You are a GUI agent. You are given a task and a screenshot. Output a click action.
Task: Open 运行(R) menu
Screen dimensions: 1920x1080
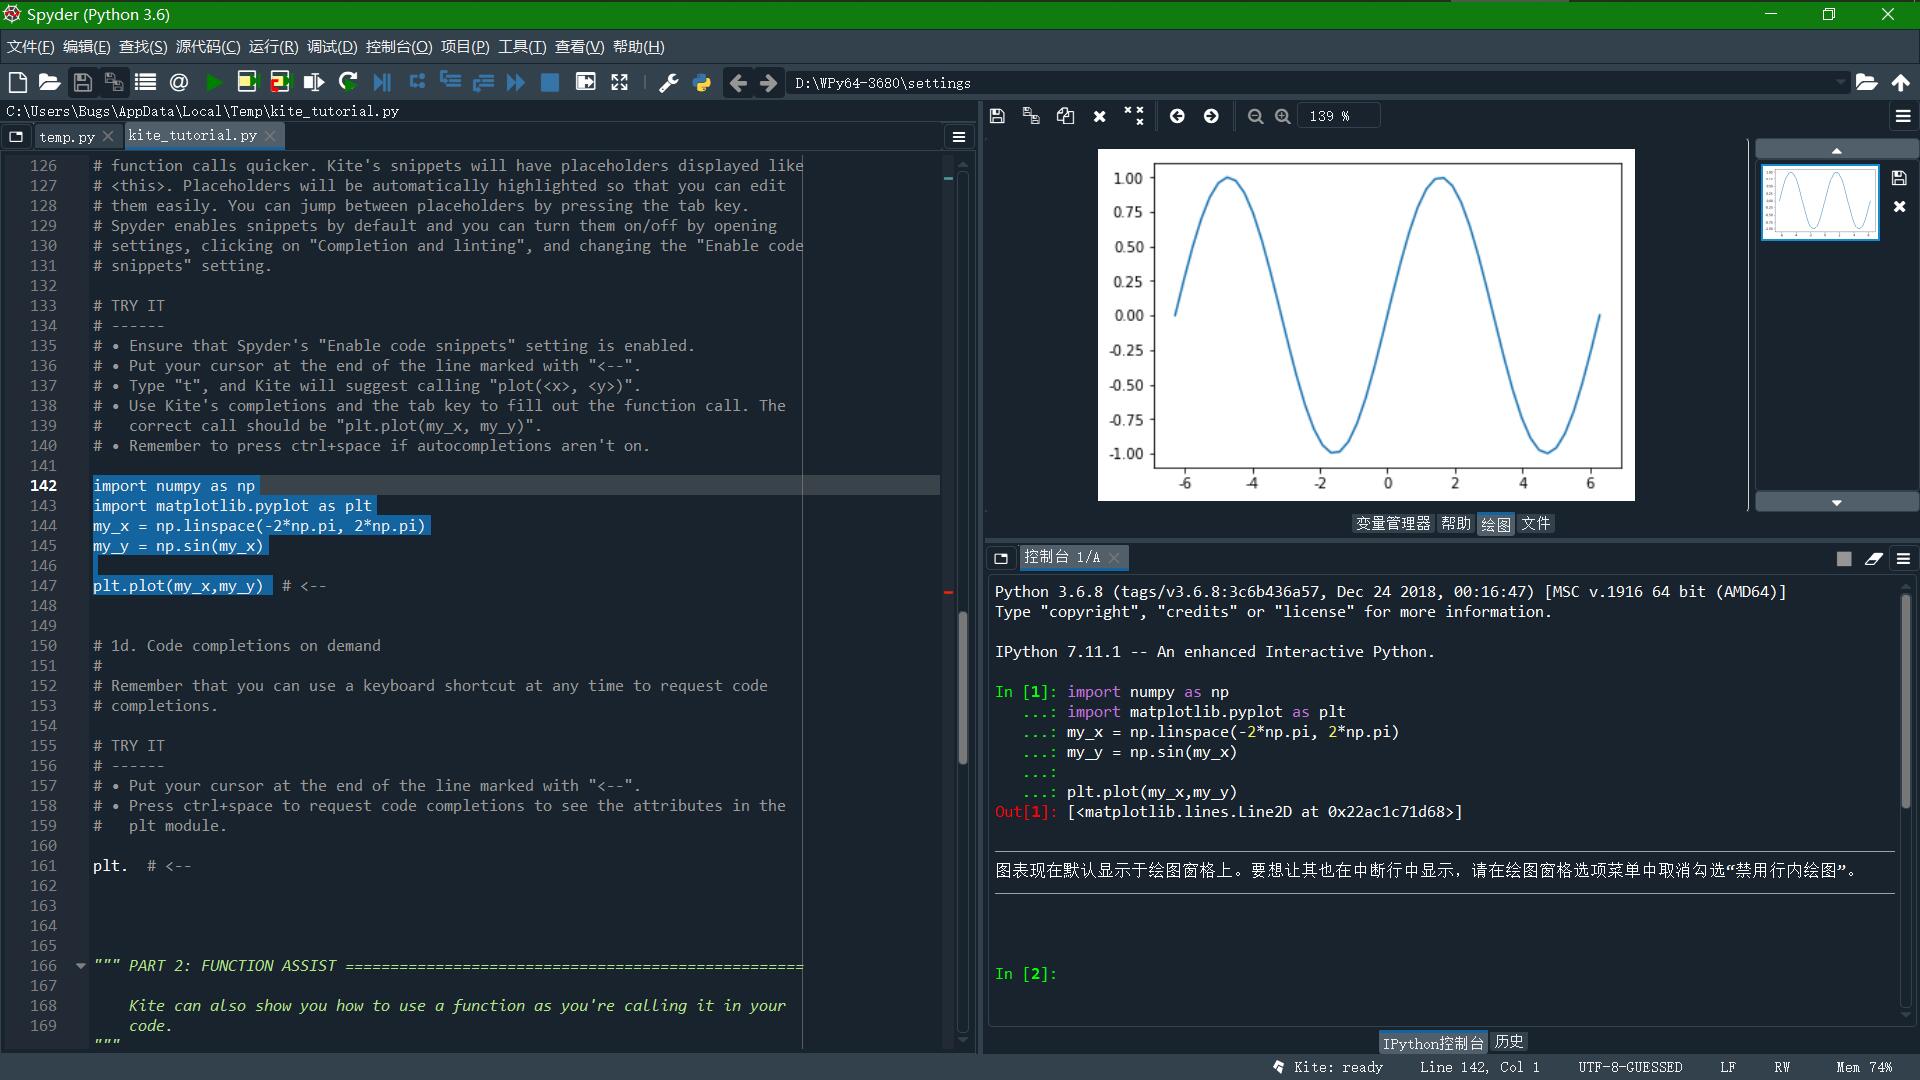point(272,47)
